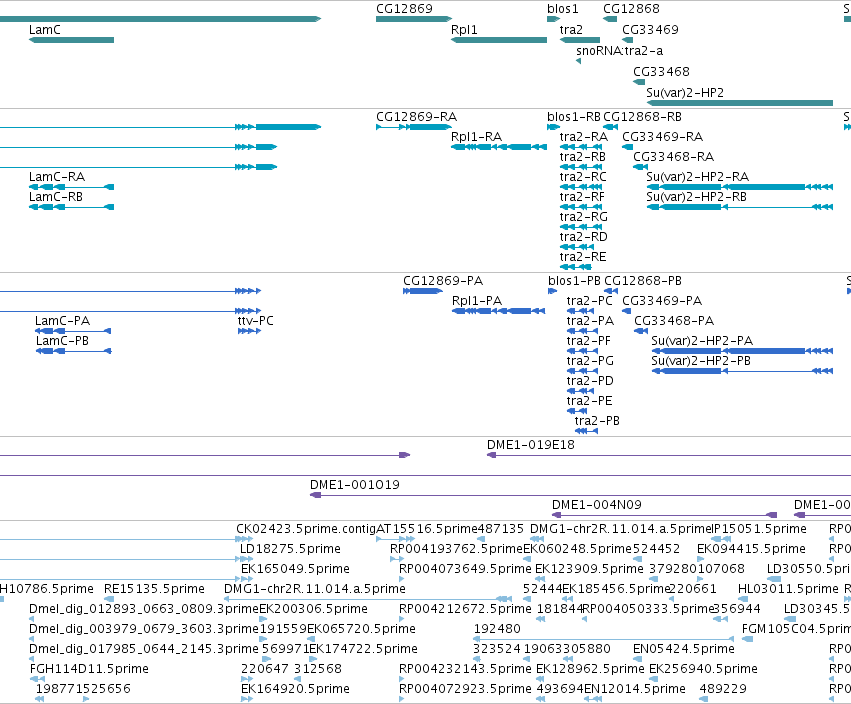Click the CG33468 gene label
This screenshot has width=851, height=704.
pos(661,72)
